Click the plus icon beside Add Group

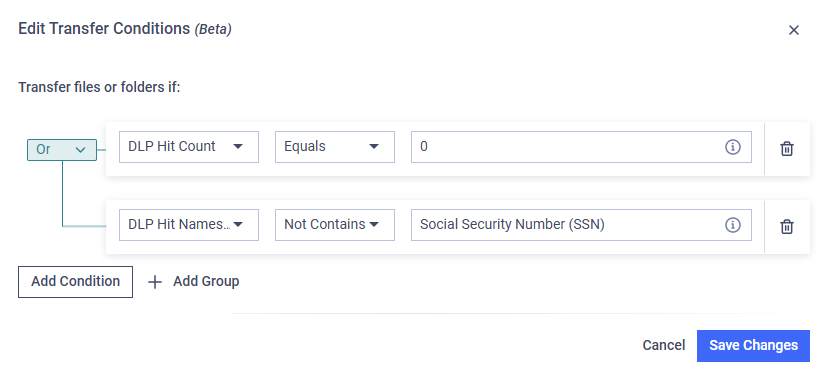point(155,282)
